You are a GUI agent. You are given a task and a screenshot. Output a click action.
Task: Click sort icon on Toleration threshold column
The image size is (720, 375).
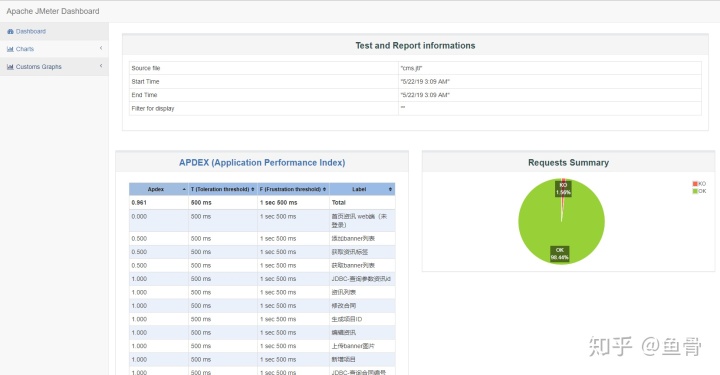click(x=253, y=190)
